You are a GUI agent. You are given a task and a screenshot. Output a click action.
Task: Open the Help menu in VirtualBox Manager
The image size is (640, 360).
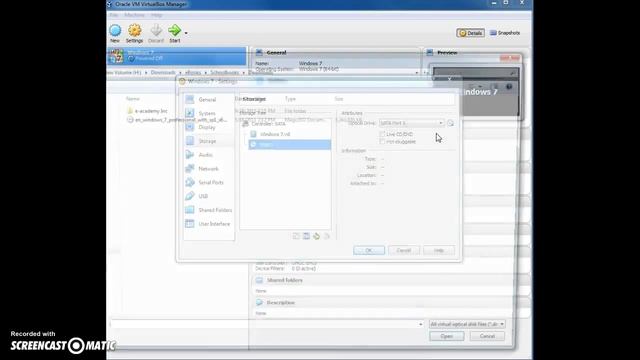156,15
